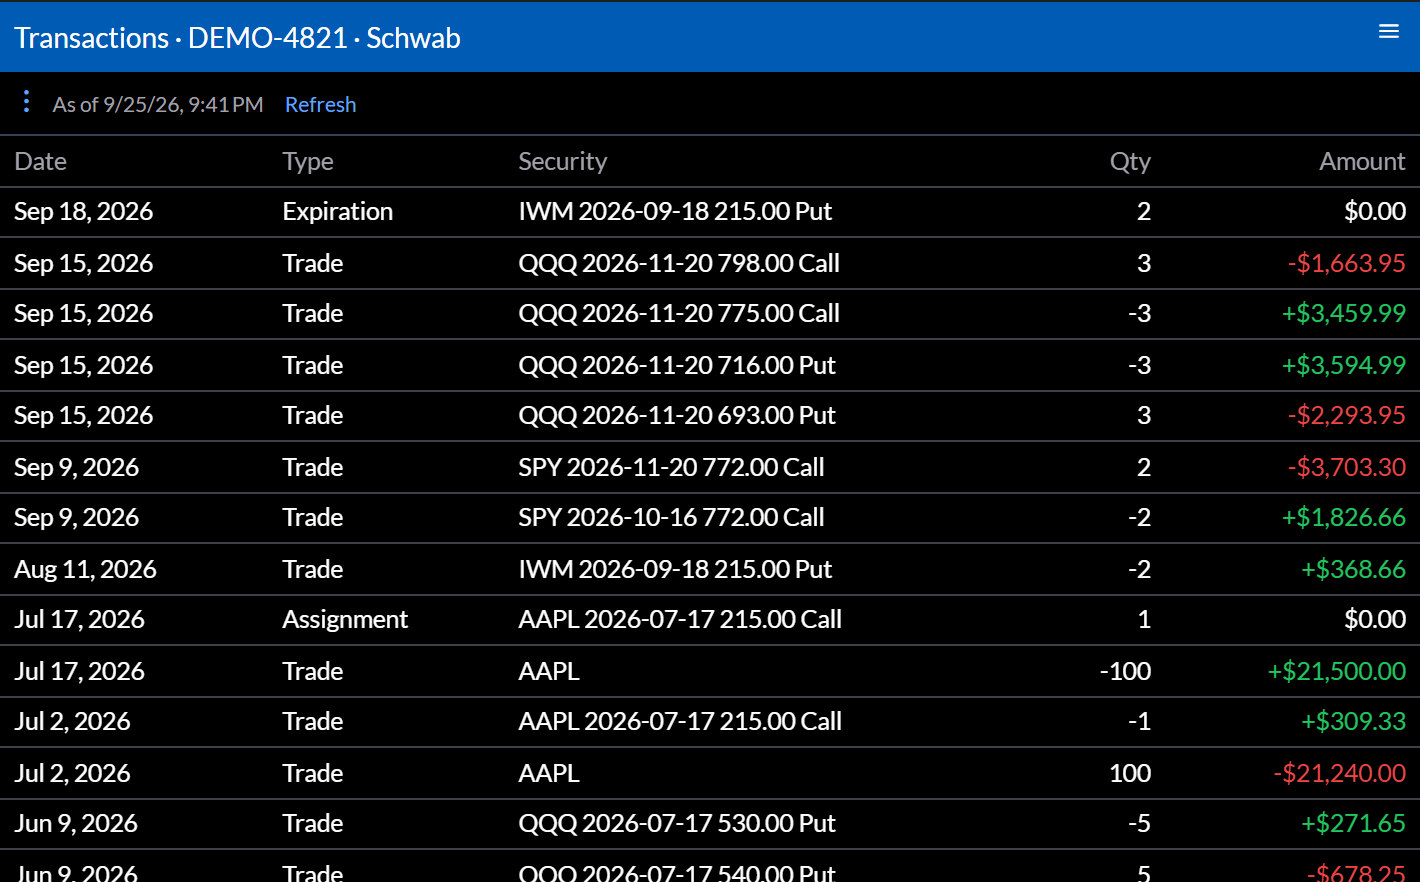Screen dimensions: 1420x882
Task: Sort by the Qty column header
Action: 1130,161
